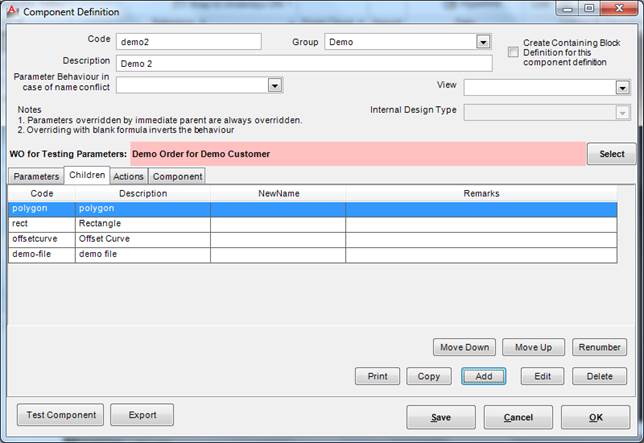The width and height of the screenshot is (644, 443).
Task: Click inside the Code field containing demo2
Action: (188, 42)
